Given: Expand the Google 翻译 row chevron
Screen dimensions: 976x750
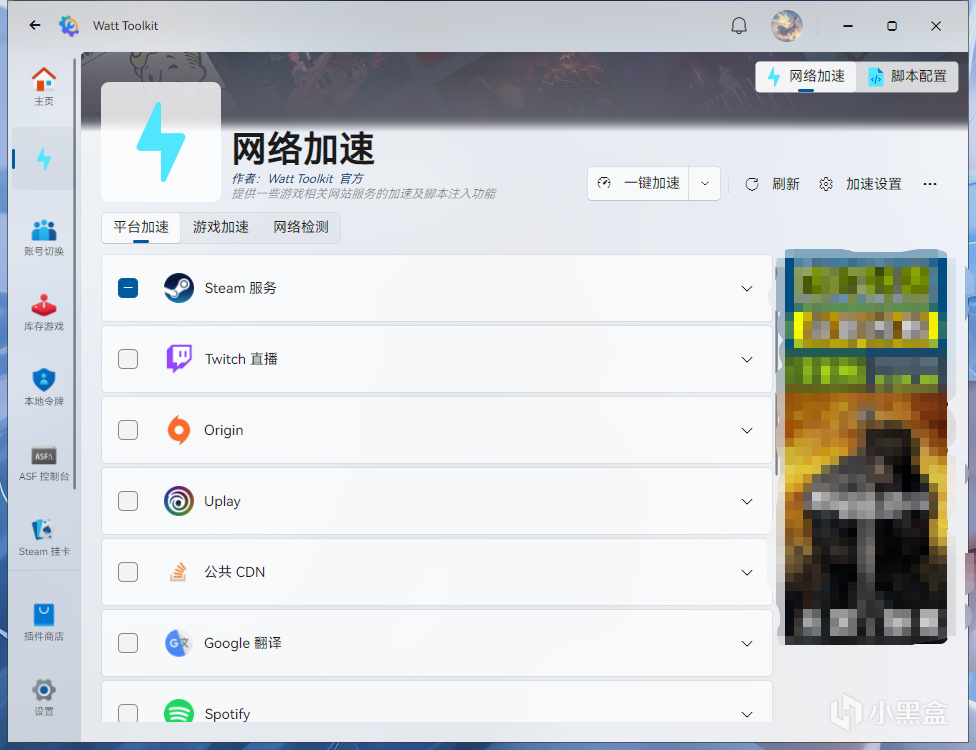Looking at the screenshot, I should click(x=747, y=644).
